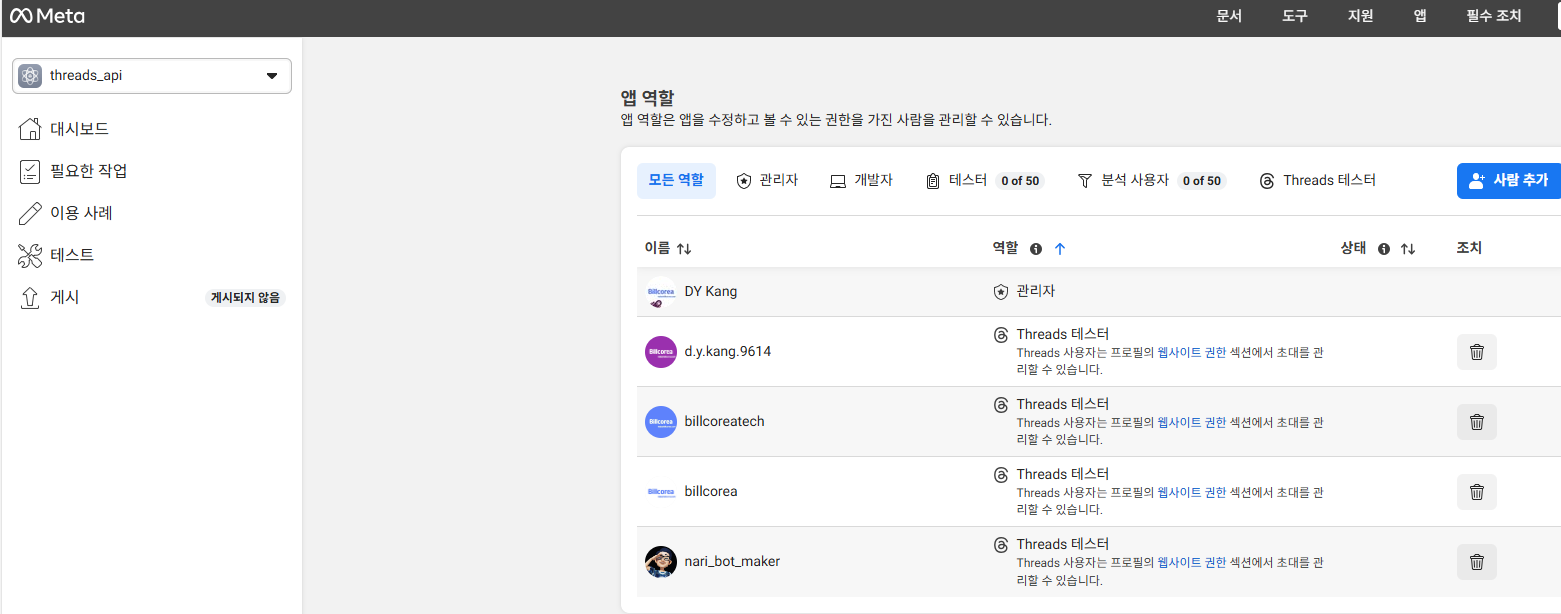Image resolution: width=1561 pixels, height=614 pixels.
Task: Open 도구 in the top navigation
Action: point(1295,16)
